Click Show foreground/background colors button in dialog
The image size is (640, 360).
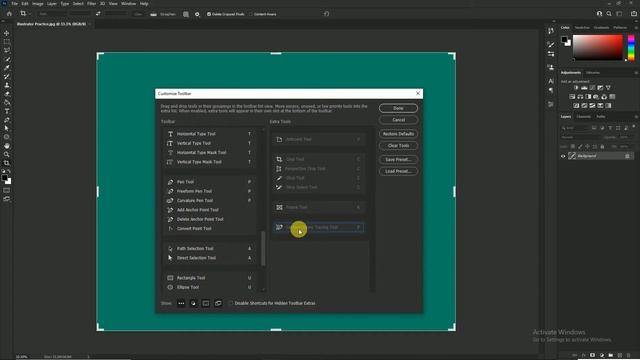coord(193,303)
